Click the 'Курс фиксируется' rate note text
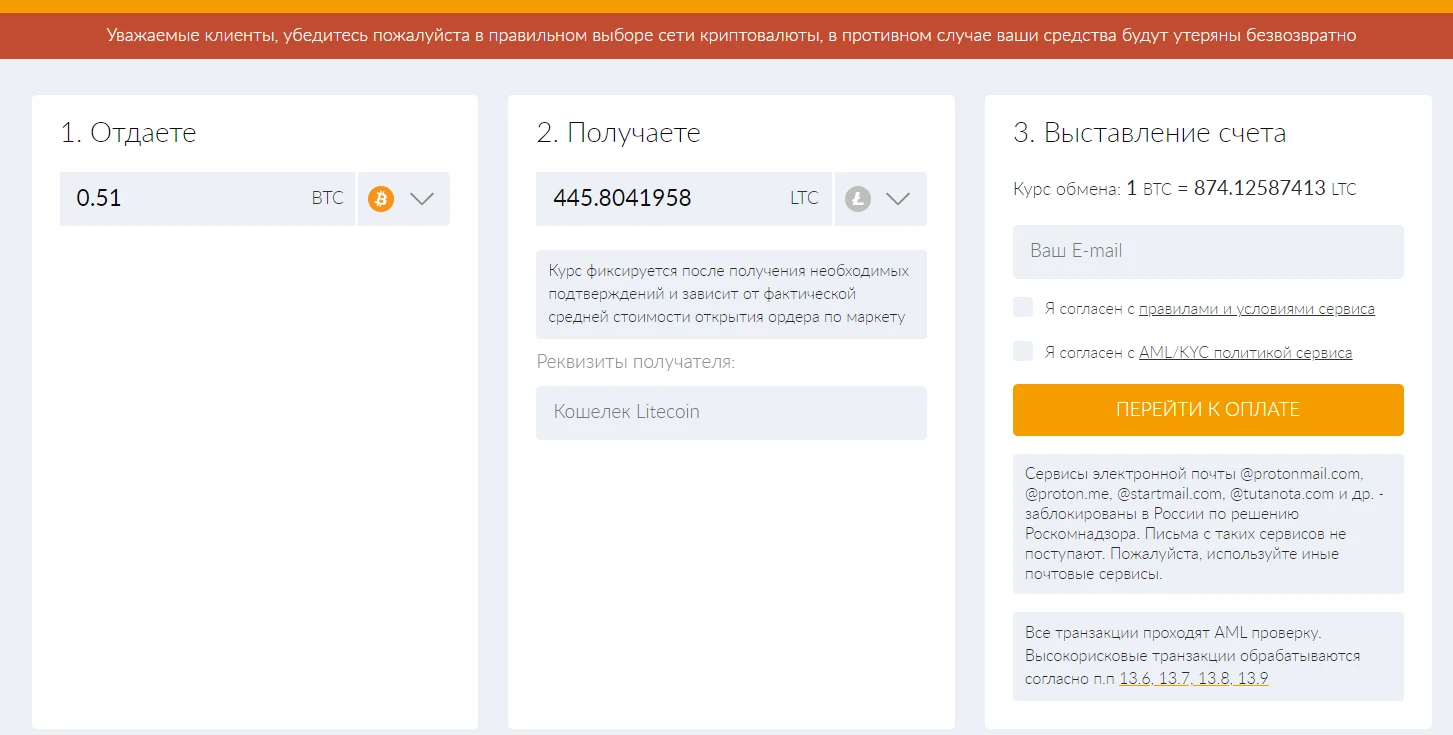 [731, 294]
